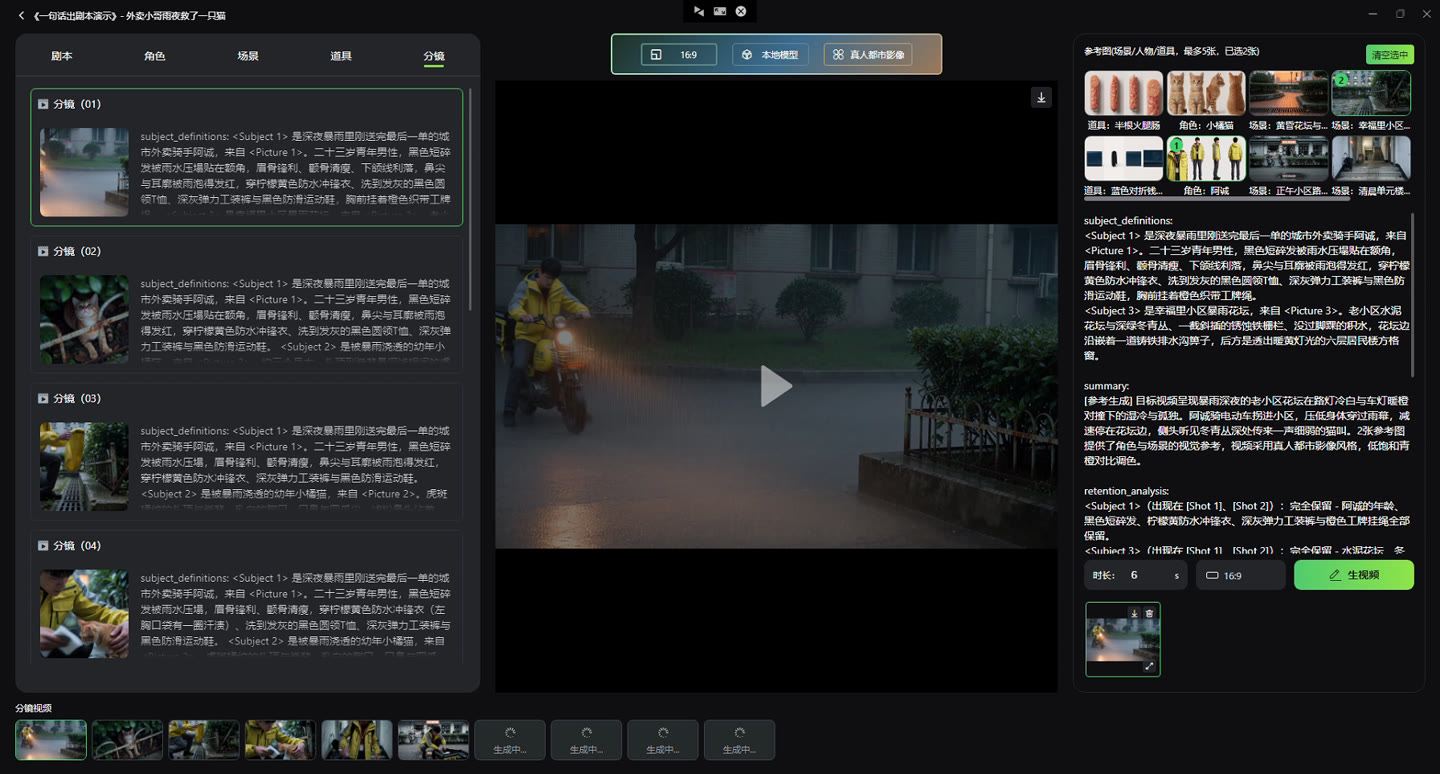This screenshot has height=774, width=1440.
Task: Delete the generated video via trash icon
Action: pyautogui.click(x=1149, y=613)
